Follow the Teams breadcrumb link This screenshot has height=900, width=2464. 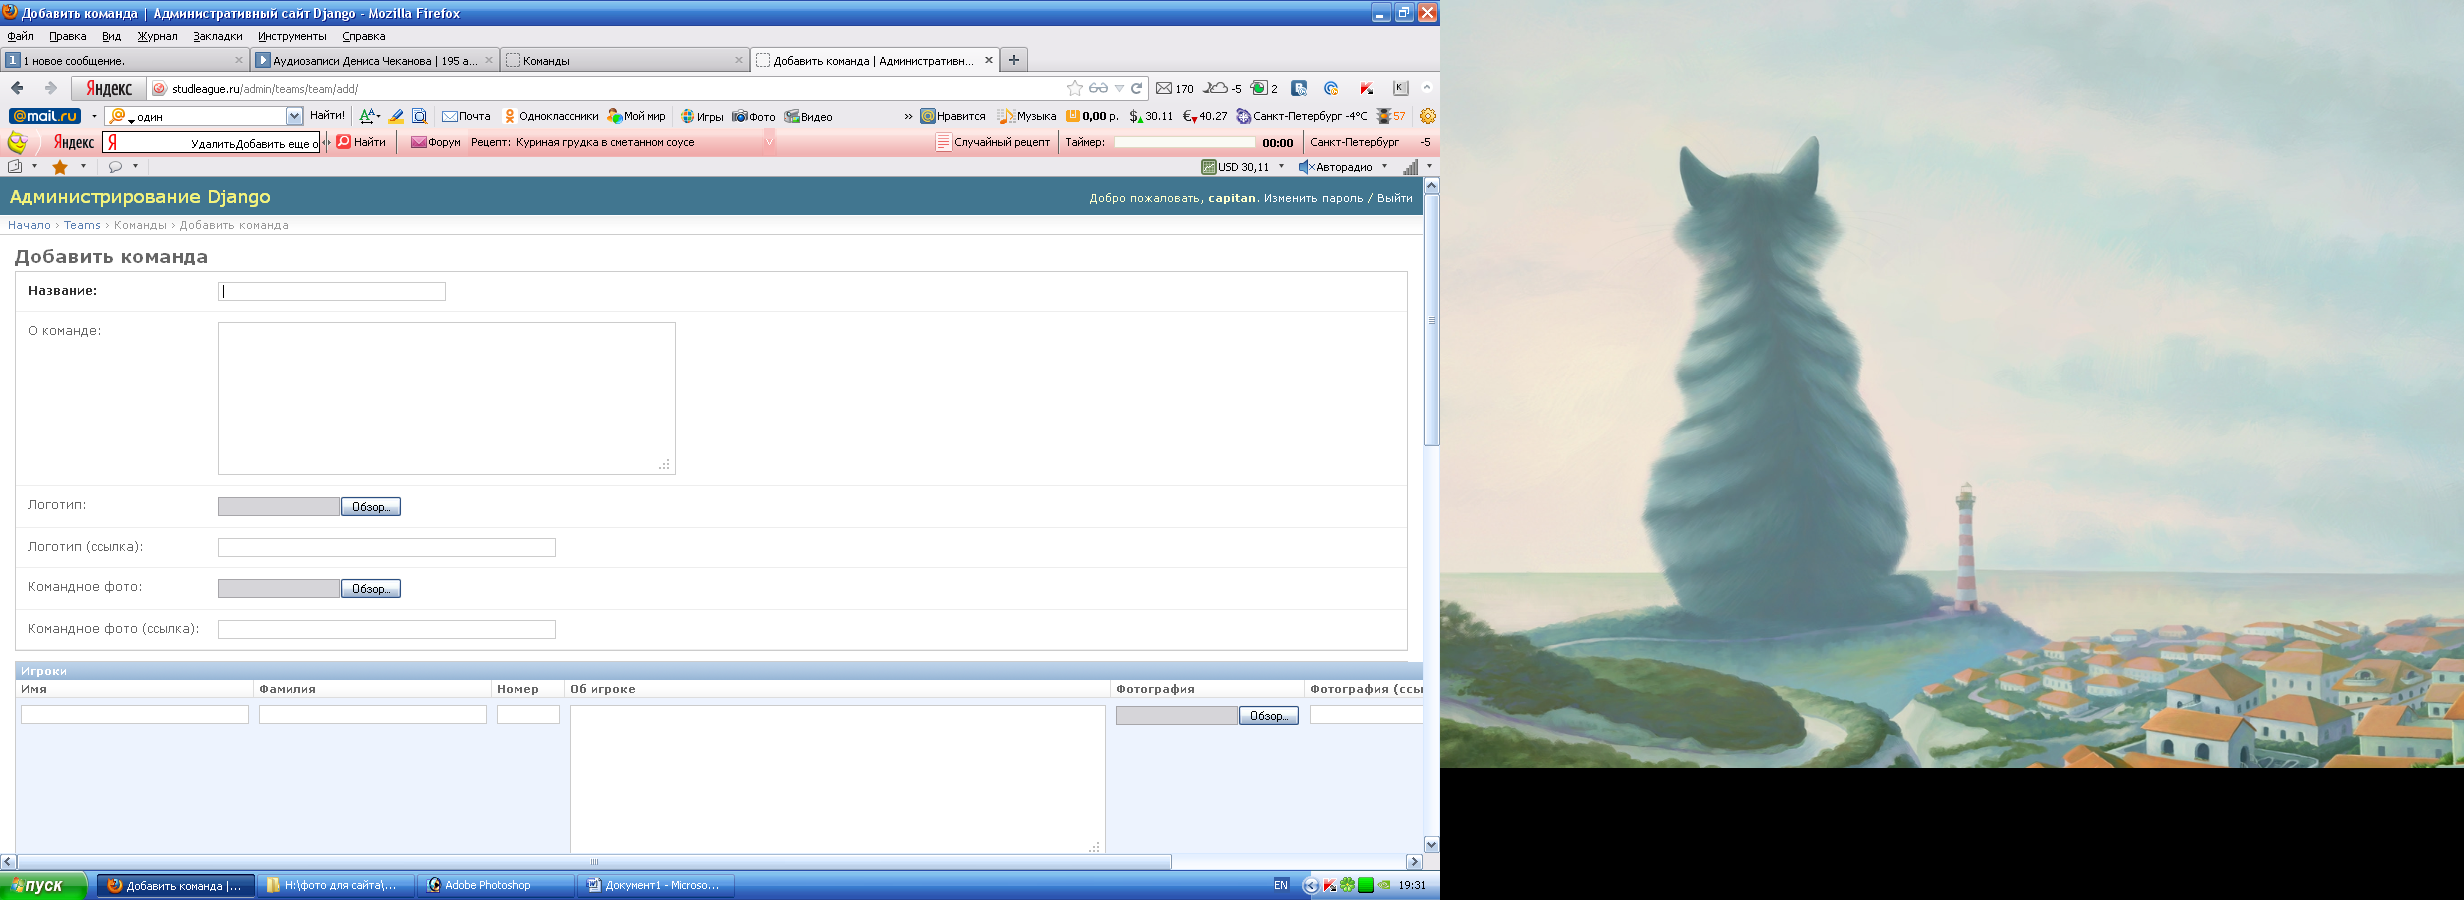82,225
